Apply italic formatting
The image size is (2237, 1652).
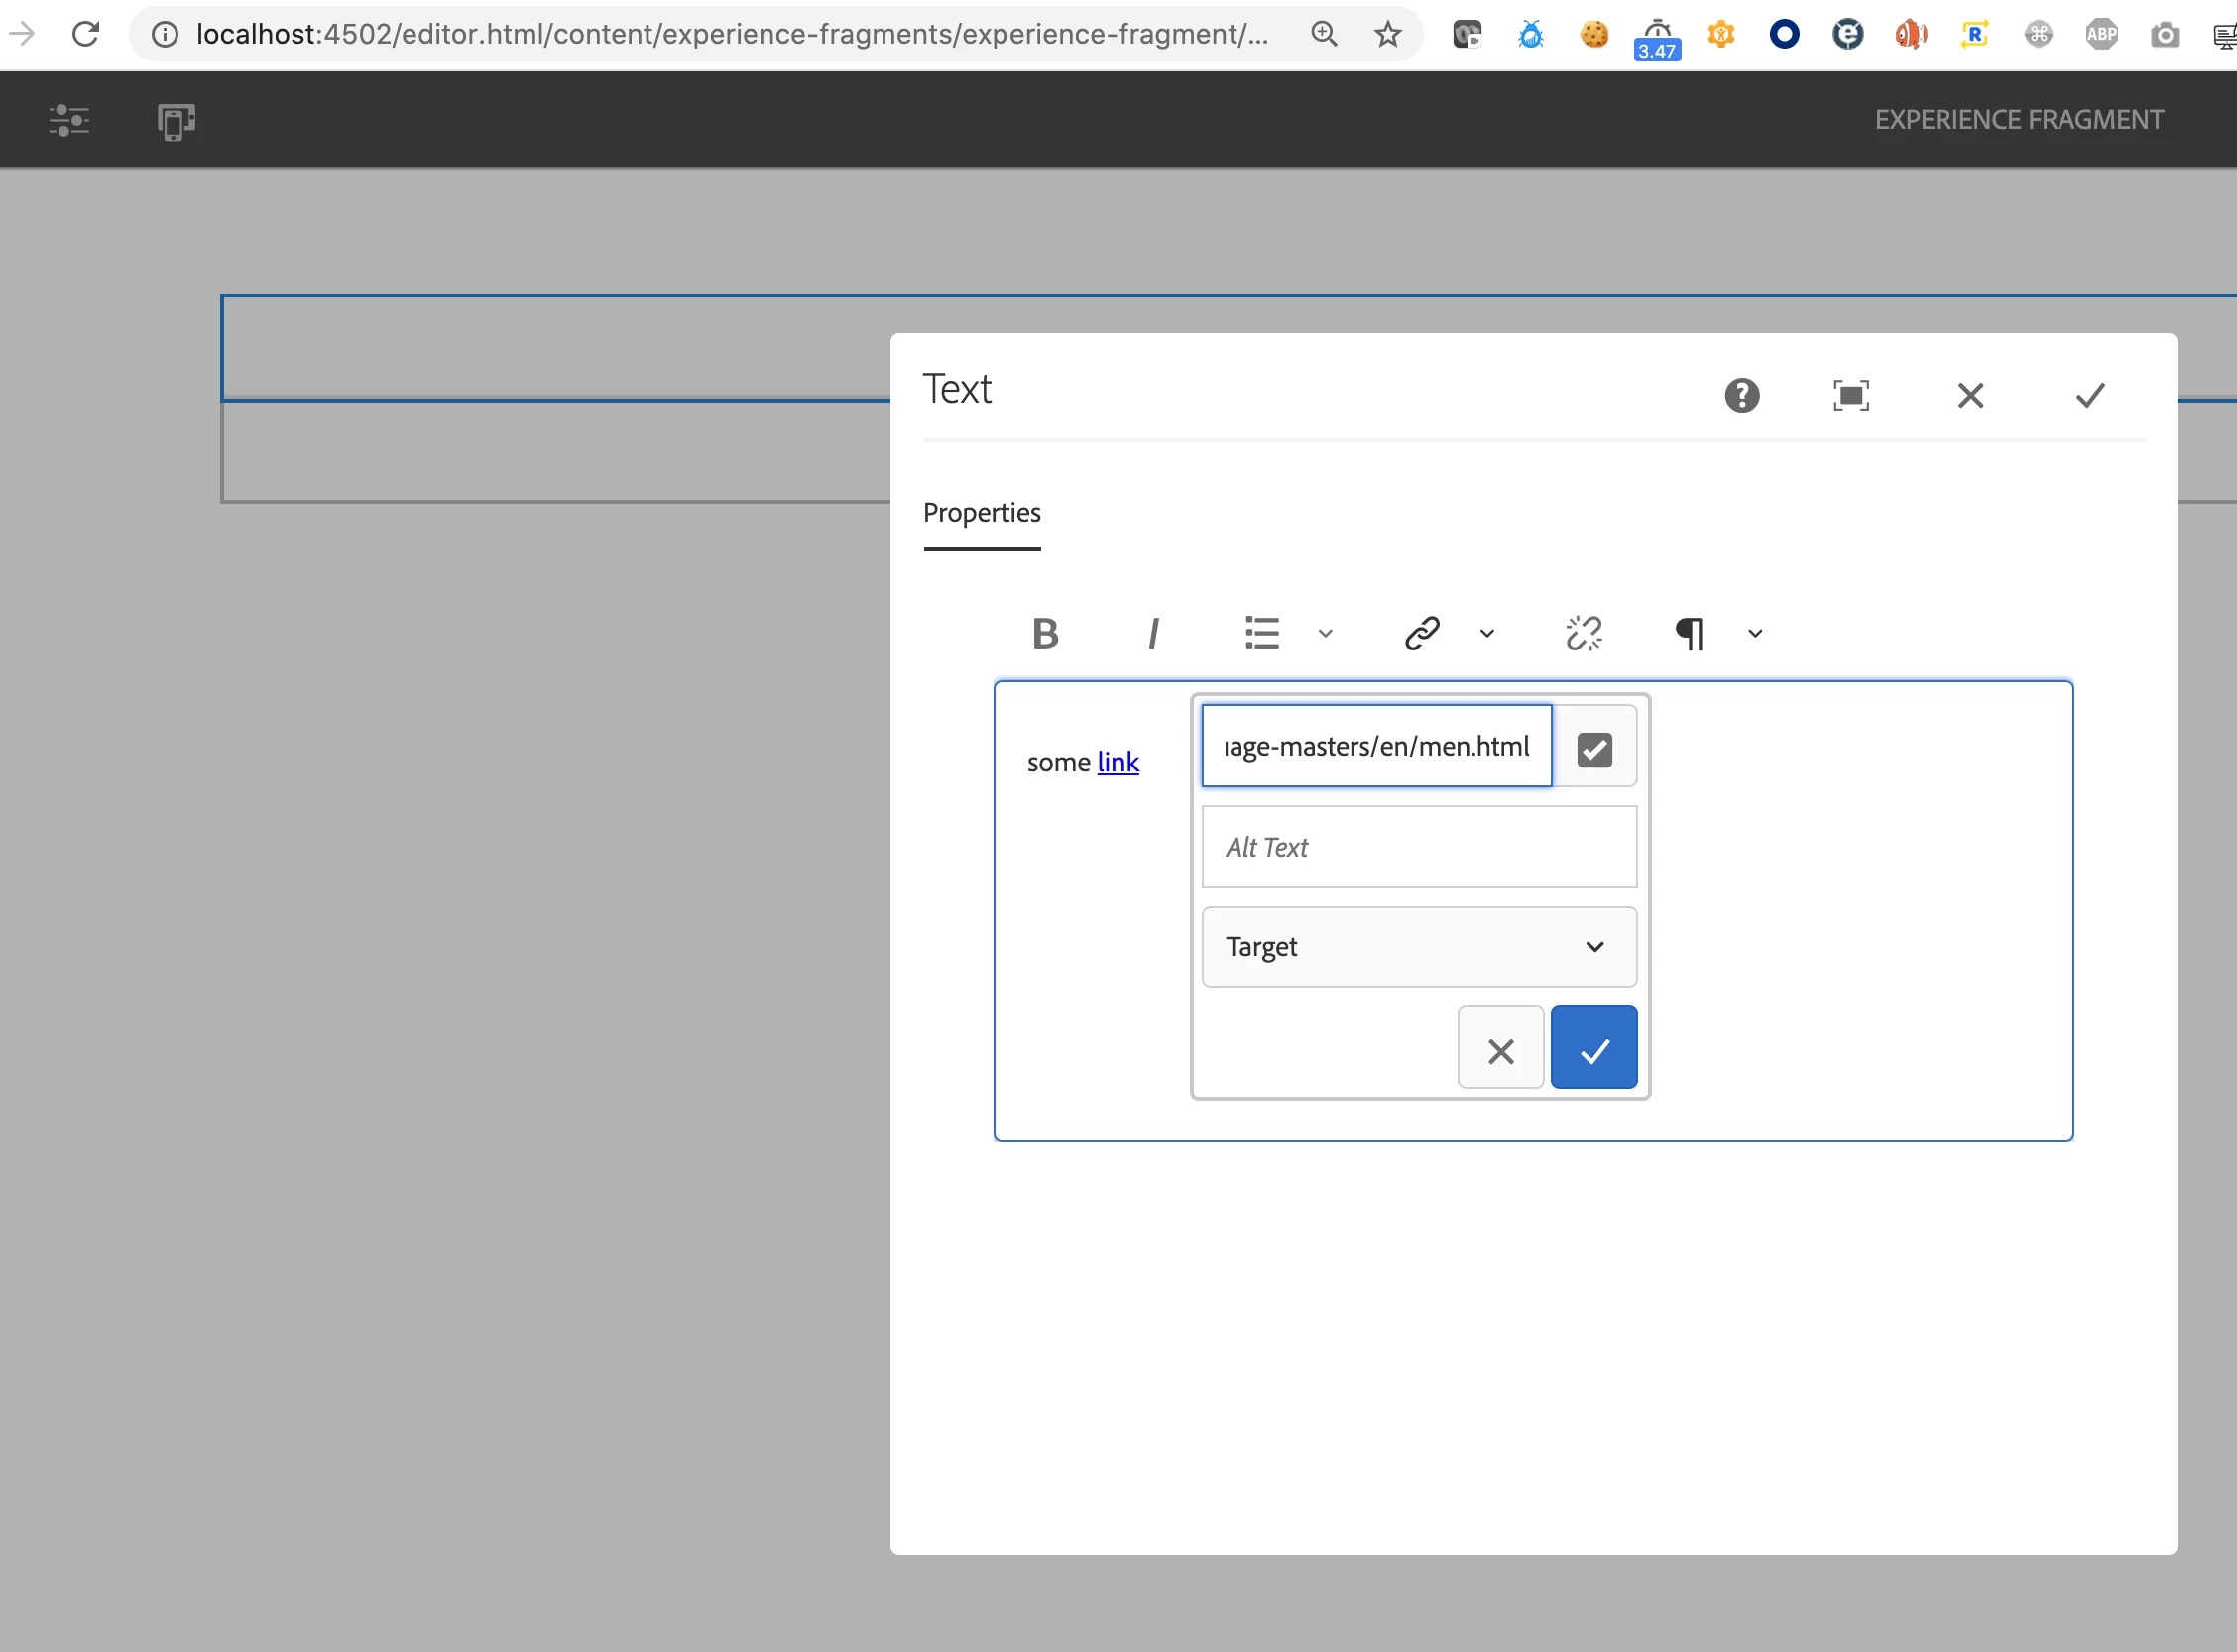click(1153, 633)
